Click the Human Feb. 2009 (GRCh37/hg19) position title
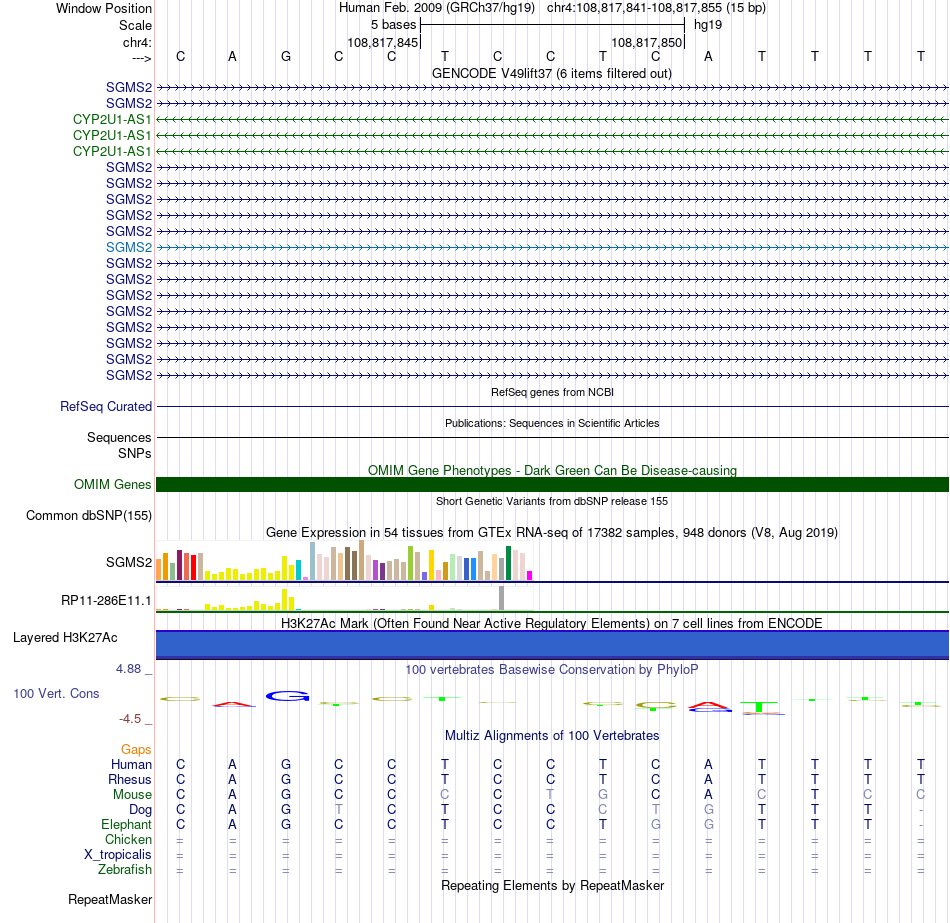Screen dimensions: 950x923 tap(437, 8)
